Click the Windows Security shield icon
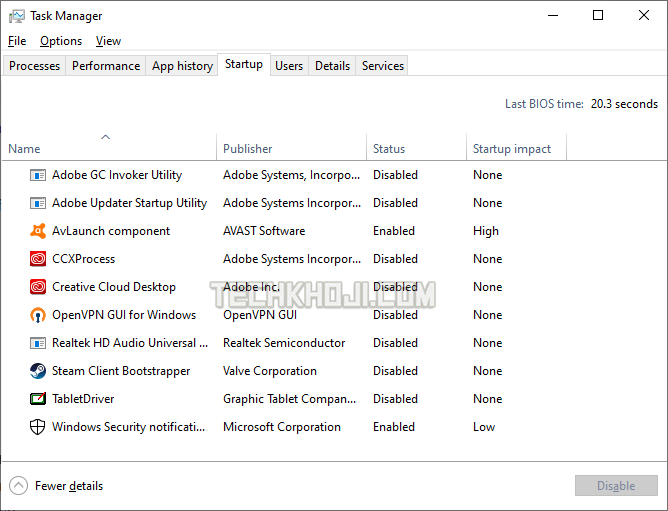This screenshot has height=511, width=668. (37, 427)
